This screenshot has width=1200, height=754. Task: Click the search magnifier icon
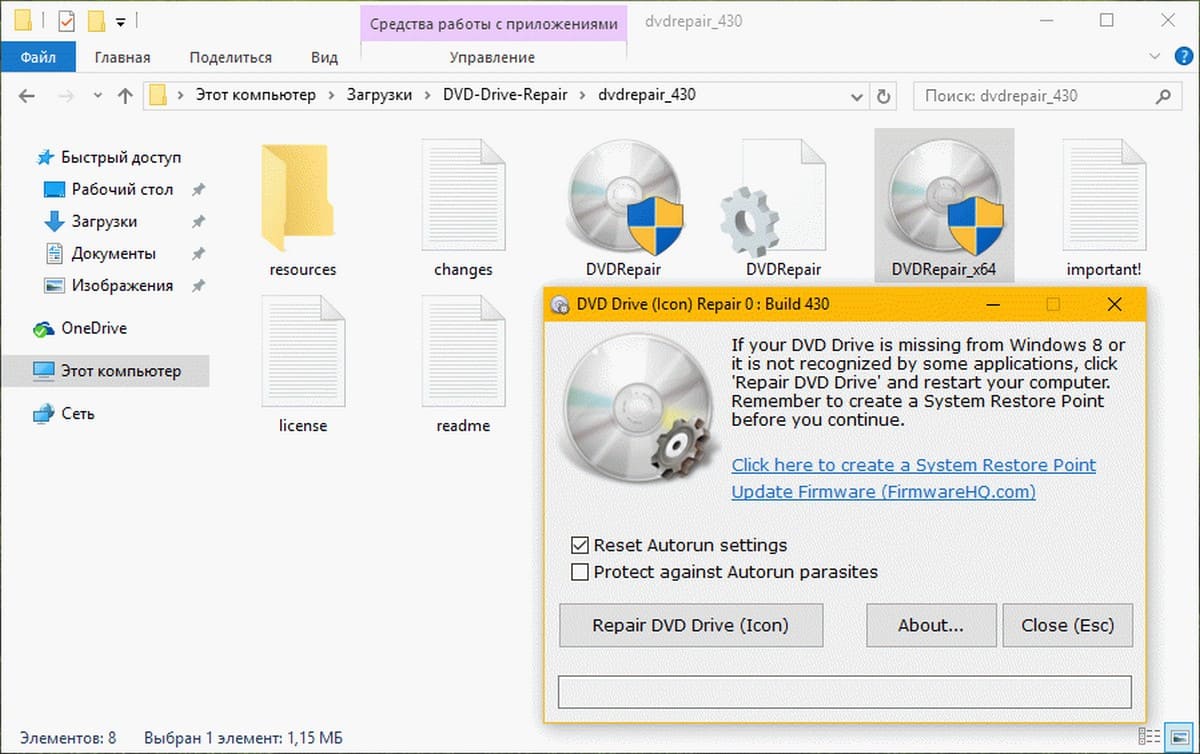point(1163,96)
